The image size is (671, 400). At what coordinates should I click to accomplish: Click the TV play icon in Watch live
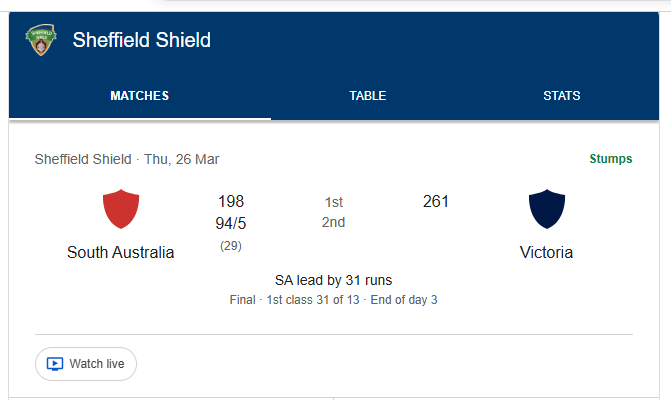coord(56,364)
